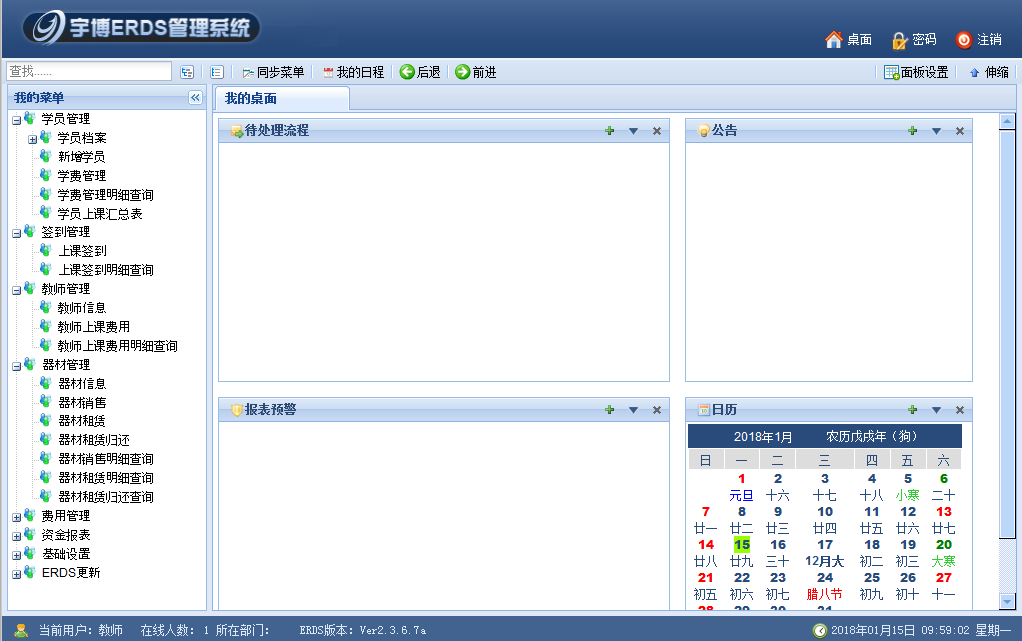Open 新增学员 in the menu tree

tap(81, 157)
